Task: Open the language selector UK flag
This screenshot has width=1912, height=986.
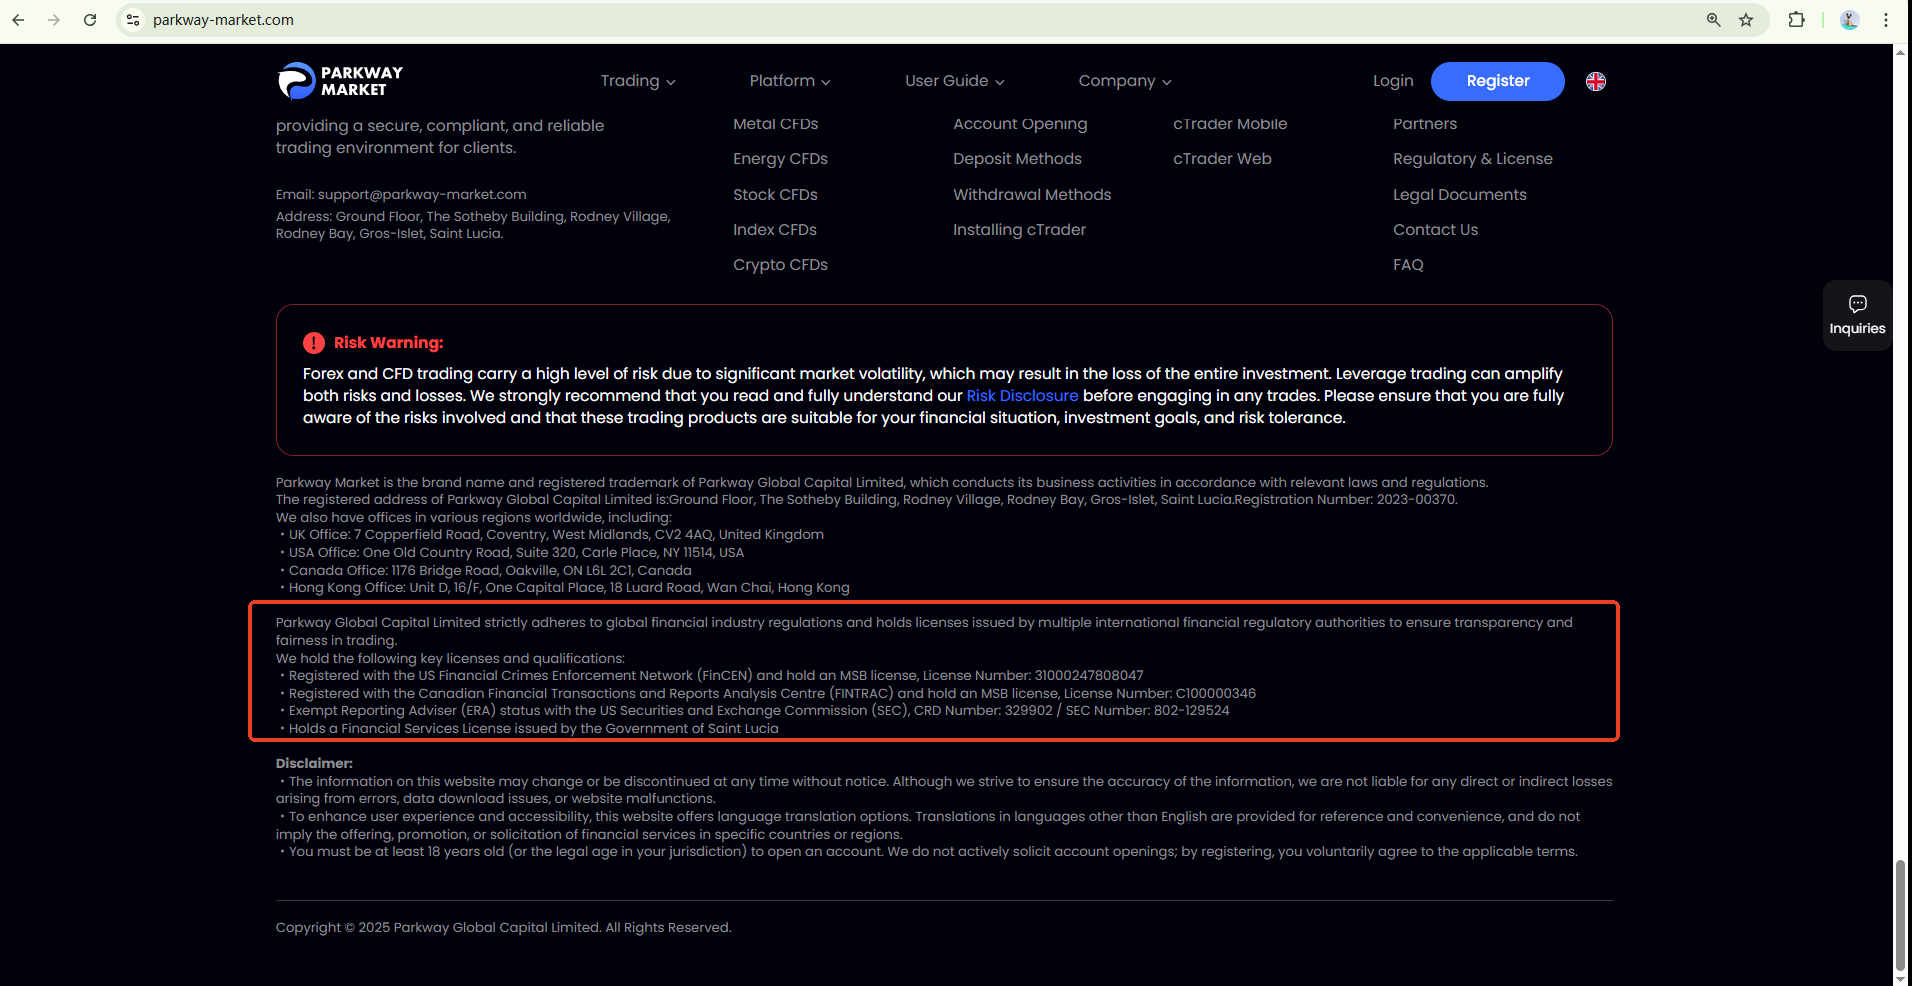Action: tap(1596, 81)
